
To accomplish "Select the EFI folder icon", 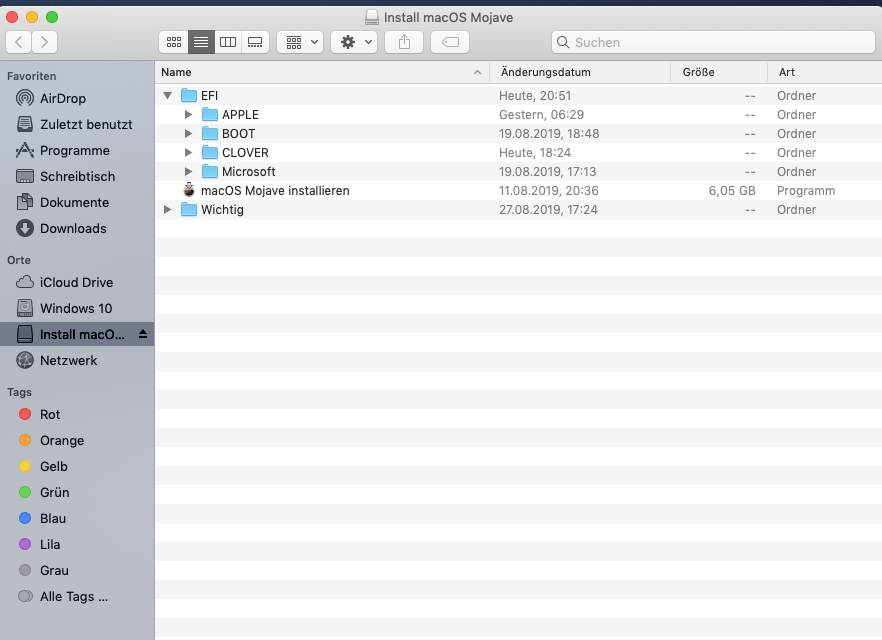I will tap(189, 96).
